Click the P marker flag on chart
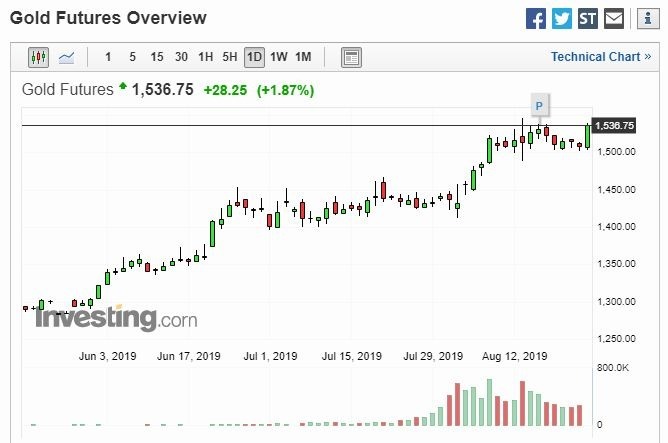The width and height of the screenshot is (668, 443). 539,106
